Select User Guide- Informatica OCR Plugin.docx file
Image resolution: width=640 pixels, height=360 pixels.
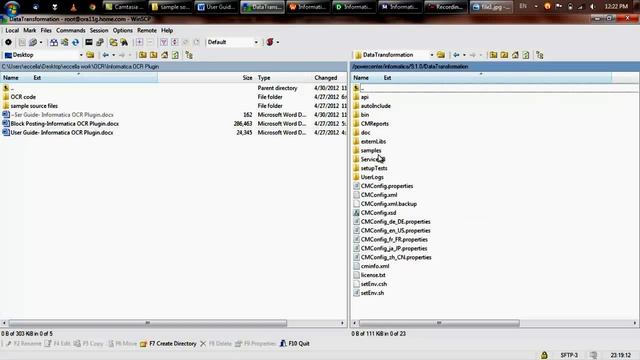point(62,133)
